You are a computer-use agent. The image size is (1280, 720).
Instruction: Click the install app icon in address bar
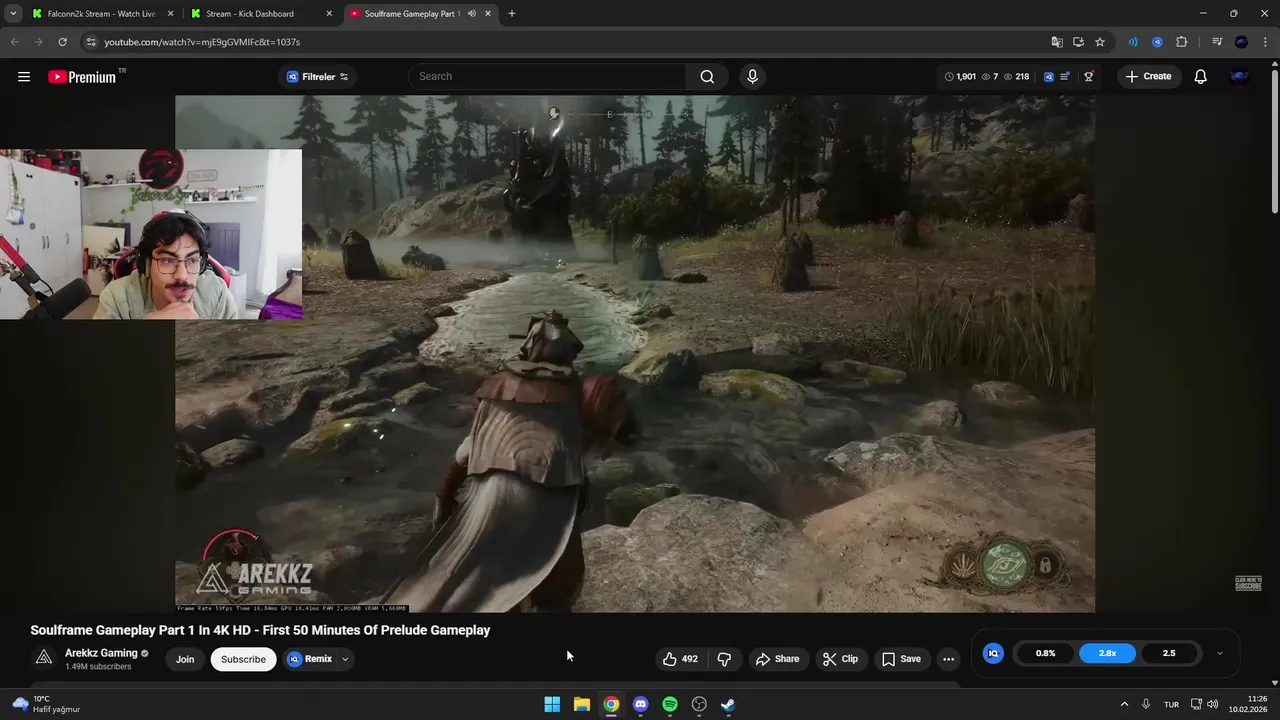tap(1078, 42)
